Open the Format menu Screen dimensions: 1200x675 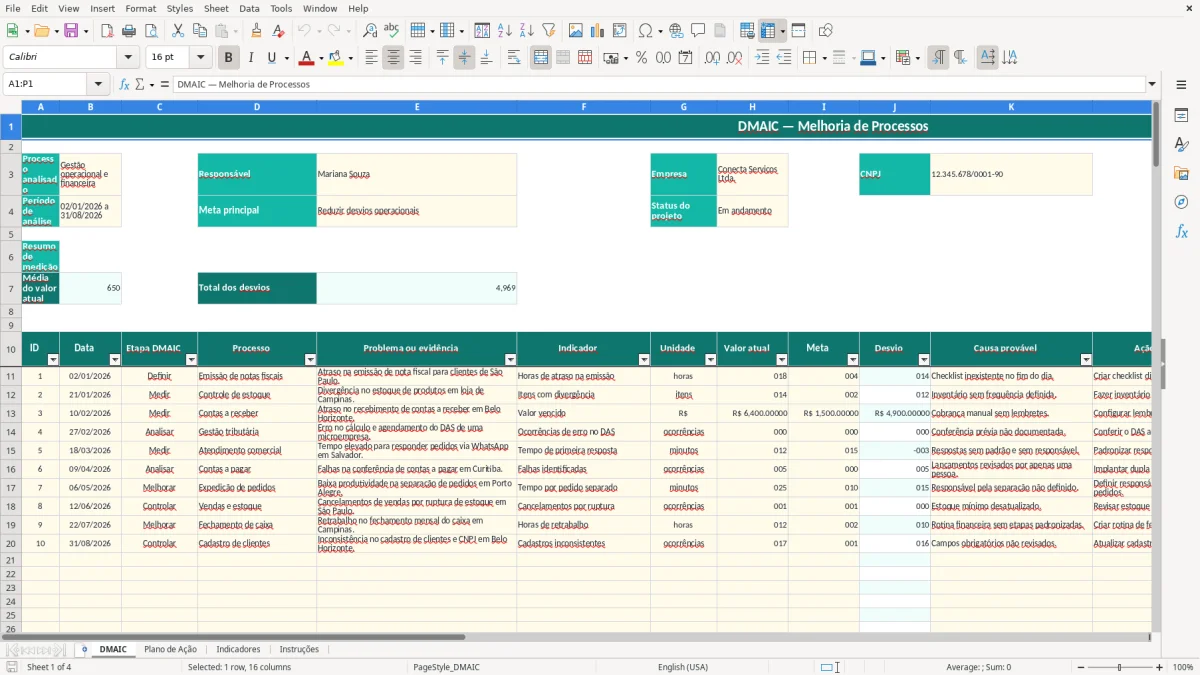click(x=140, y=8)
